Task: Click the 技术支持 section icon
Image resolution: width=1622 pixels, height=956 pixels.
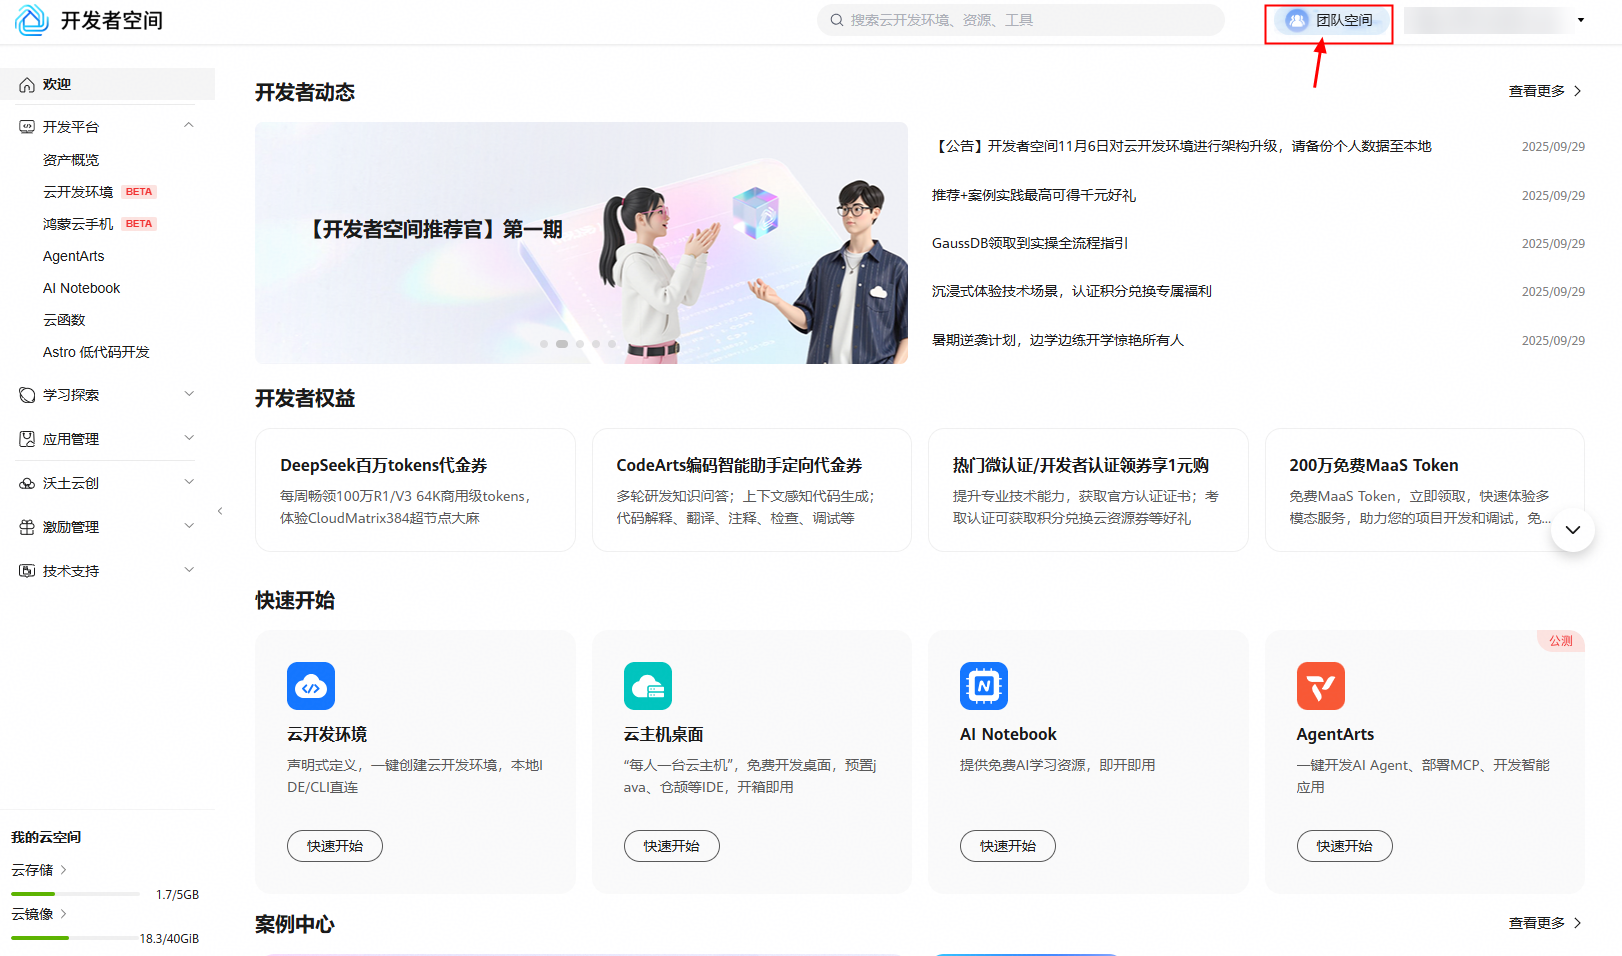Action: [x=27, y=571]
